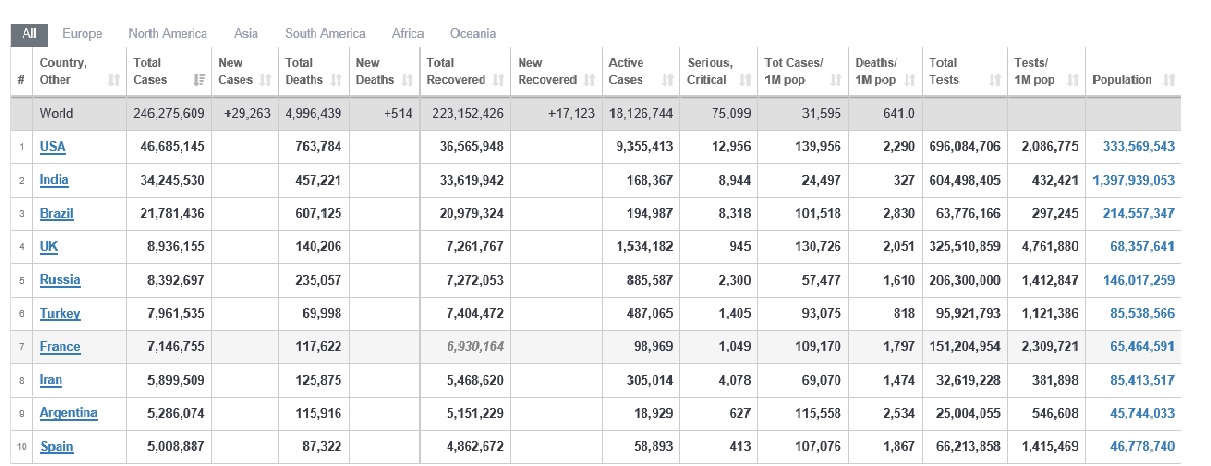Screen dimensions: 1211x466
Task: Open the UK country link
Action: pyautogui.click(x=49, y=247)
